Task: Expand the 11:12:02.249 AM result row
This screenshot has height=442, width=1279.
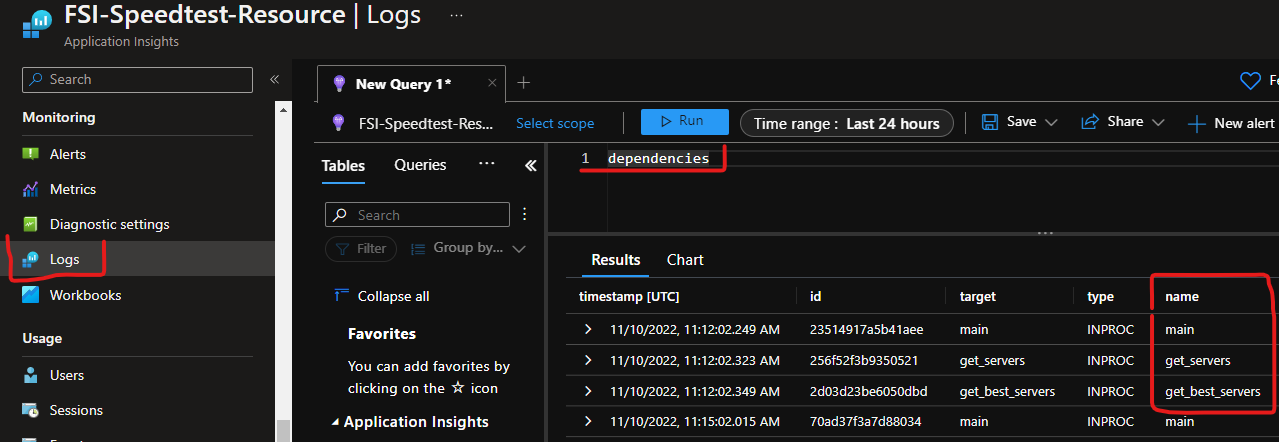Action: coord(588,329)
